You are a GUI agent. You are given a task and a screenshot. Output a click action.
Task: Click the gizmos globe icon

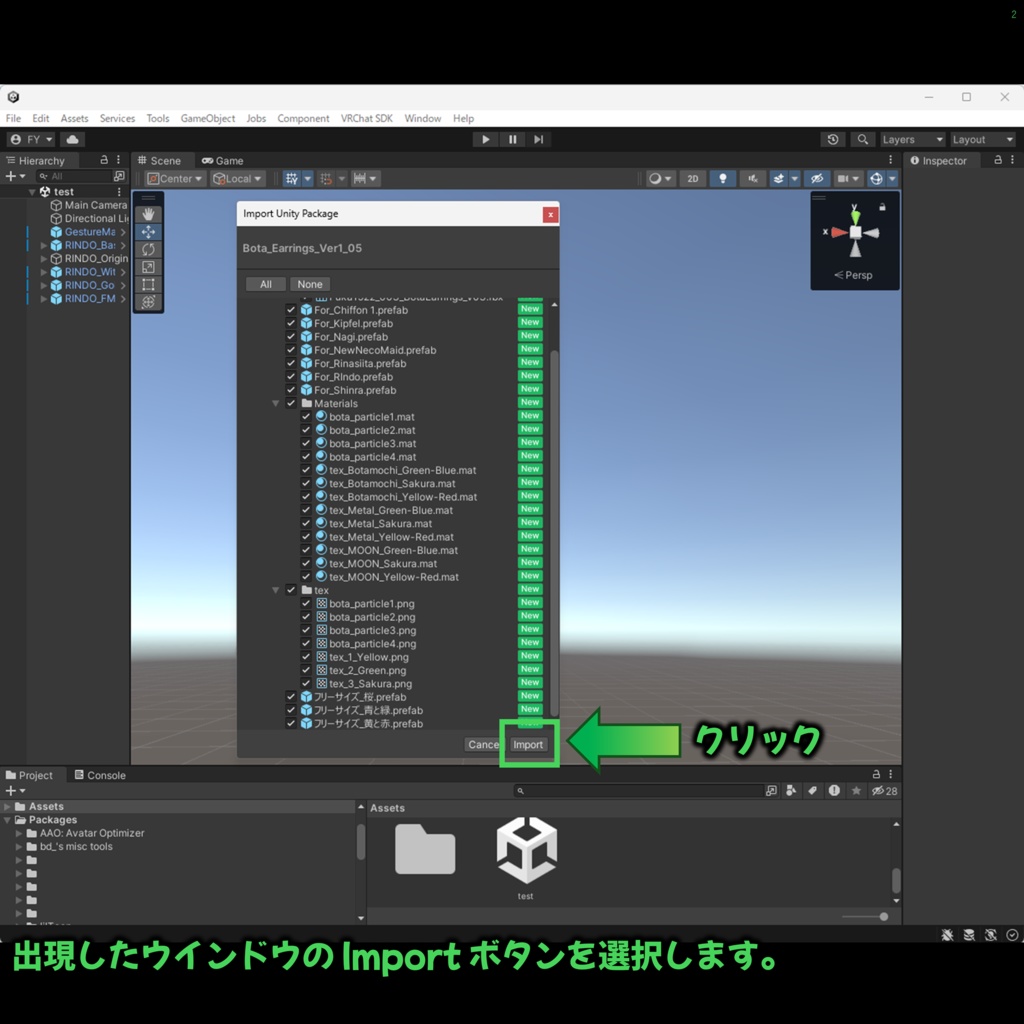tap(876, 178)
